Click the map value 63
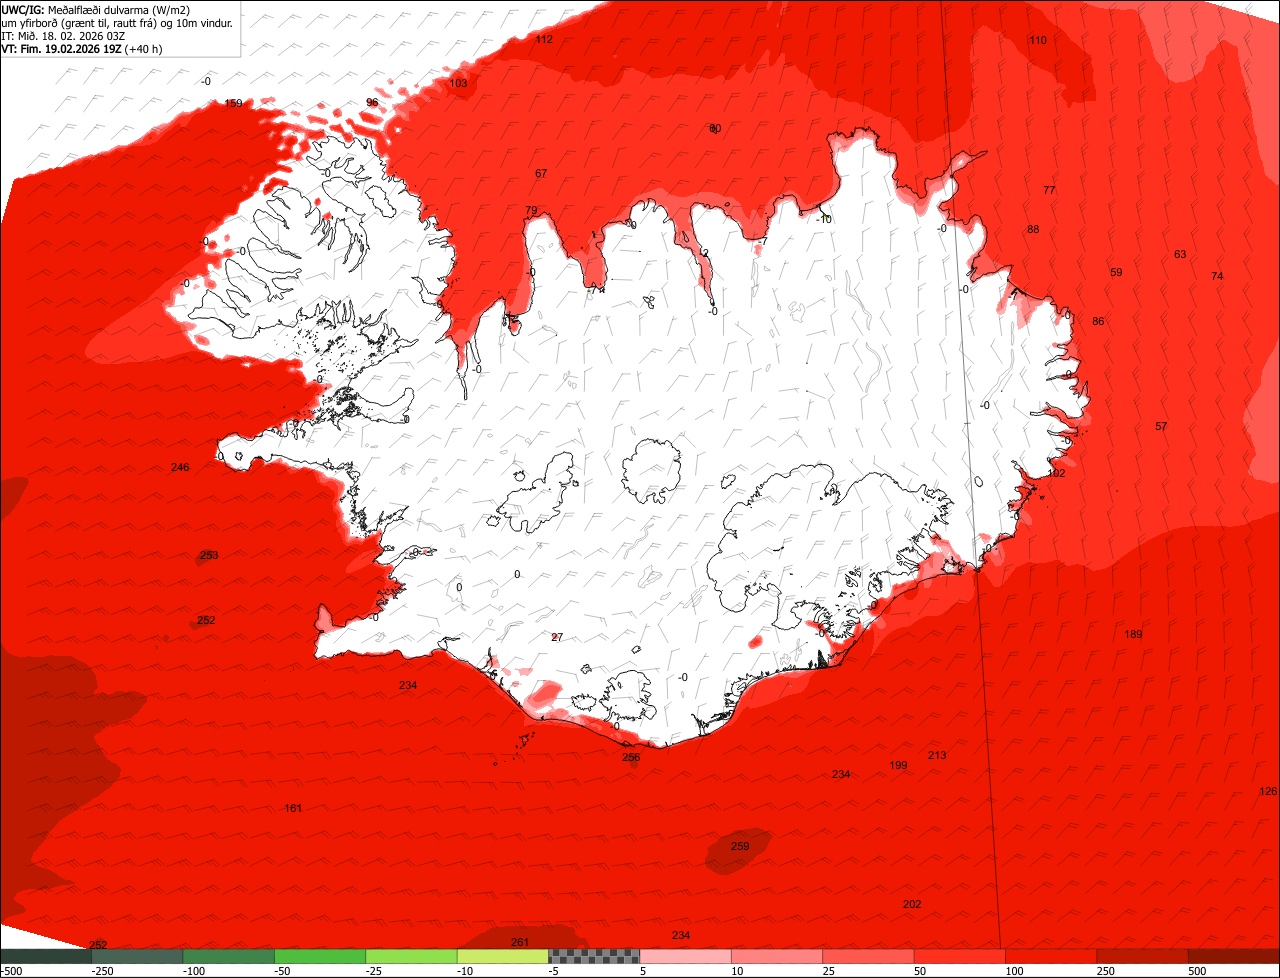 tap(1180, 254)
